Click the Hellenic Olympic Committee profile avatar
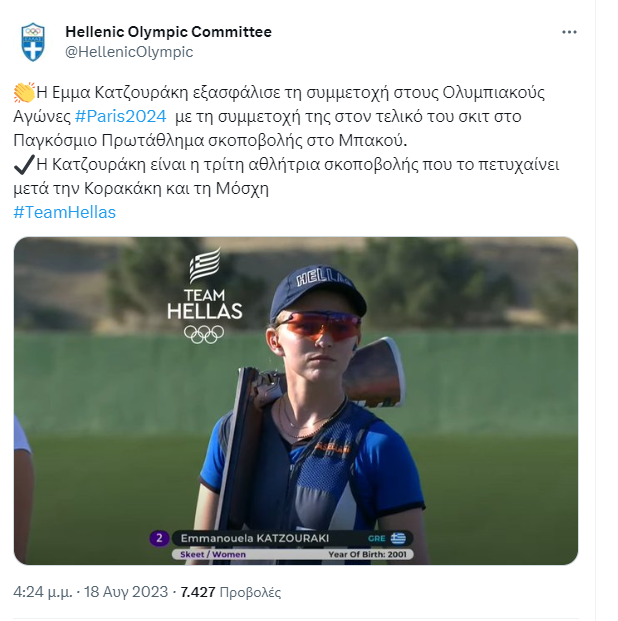618x621 pixels. pyautogui.click(x=33, y=41)
